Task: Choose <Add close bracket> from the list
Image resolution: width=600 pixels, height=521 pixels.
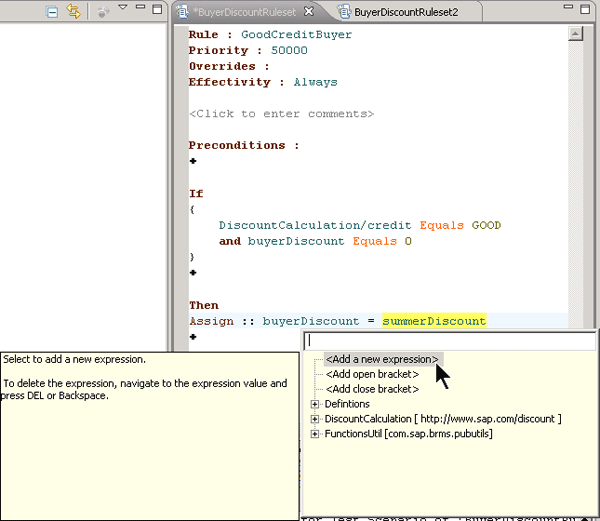Action: click(372, 389)
